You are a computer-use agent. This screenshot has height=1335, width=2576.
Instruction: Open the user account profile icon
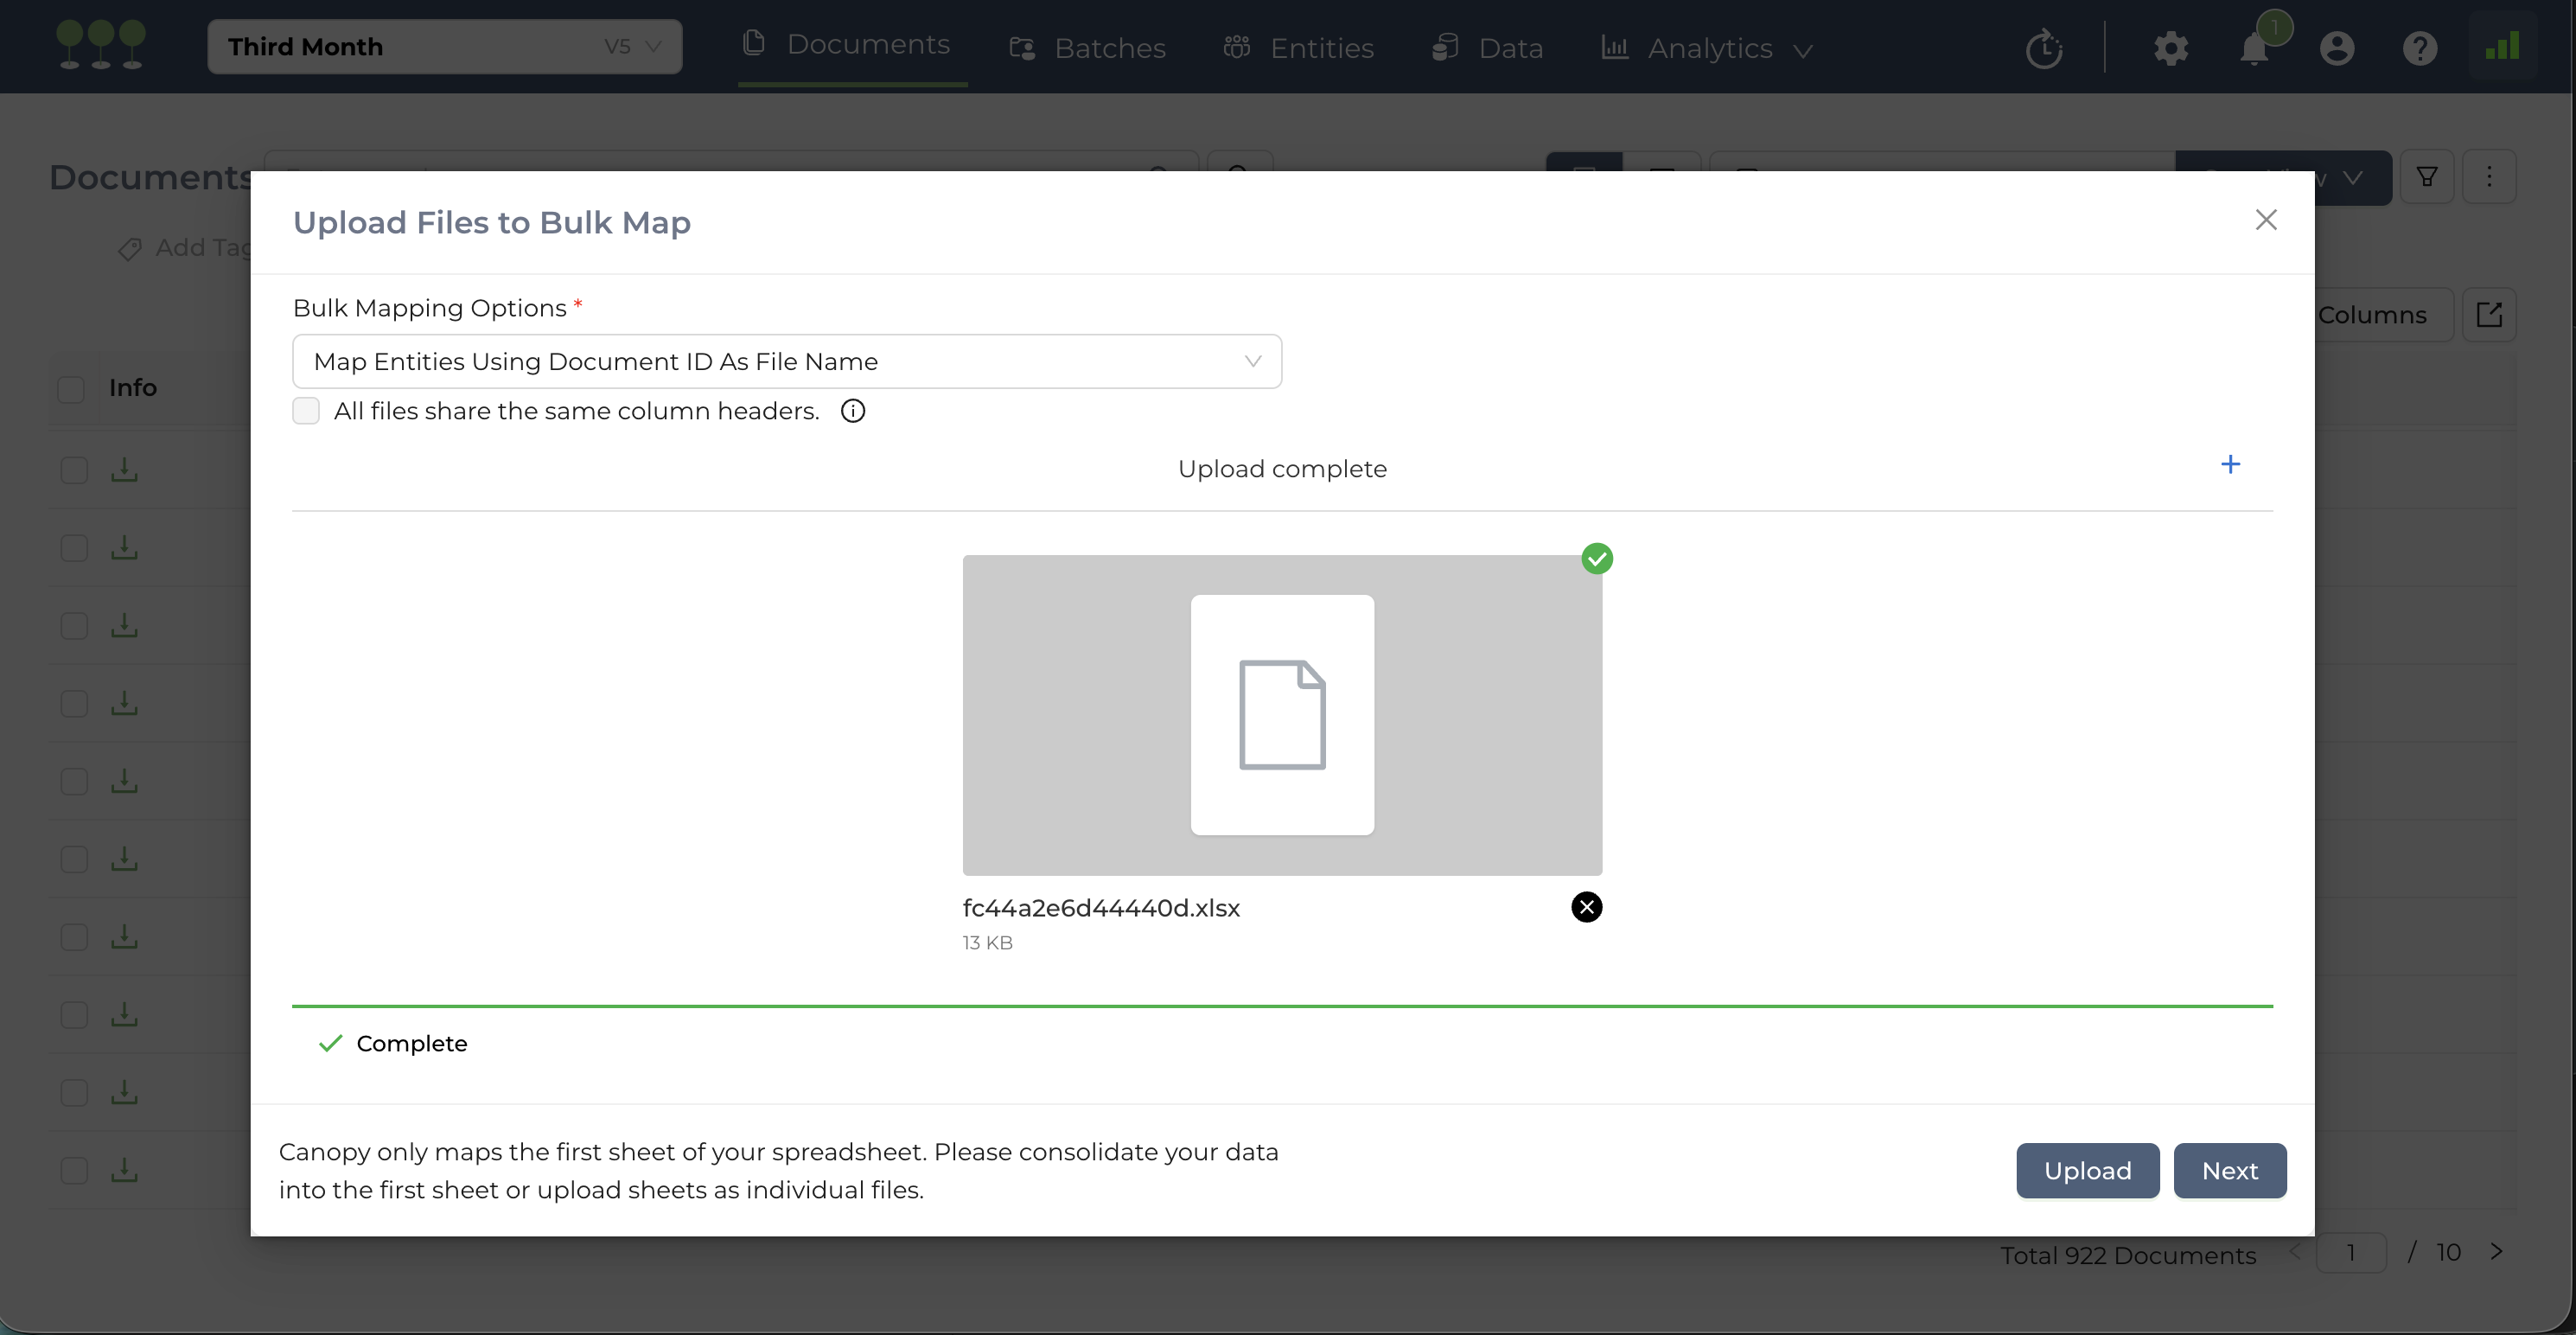2336,48
